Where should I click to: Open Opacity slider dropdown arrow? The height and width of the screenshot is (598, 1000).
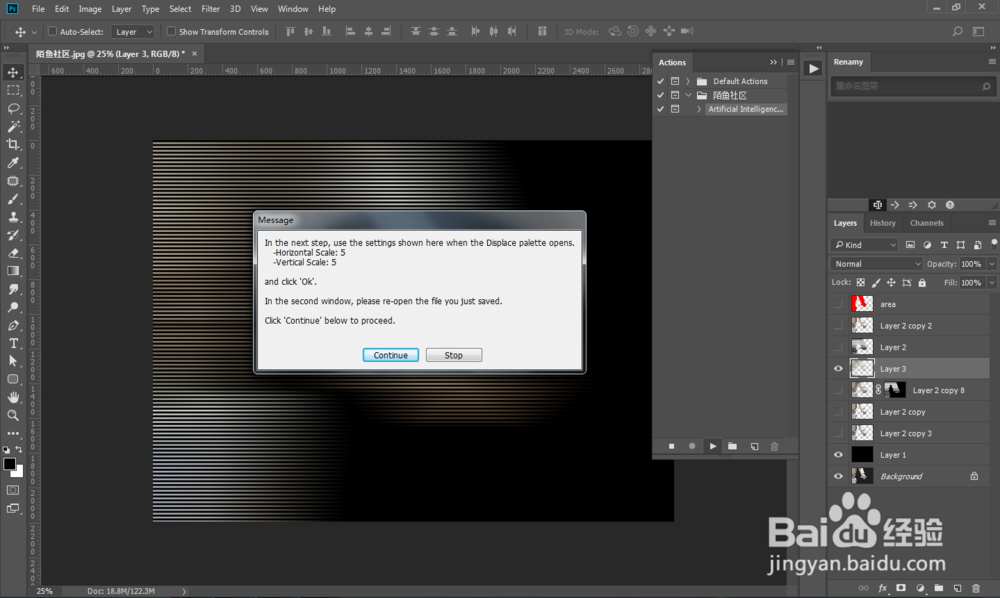pos(992,264)
